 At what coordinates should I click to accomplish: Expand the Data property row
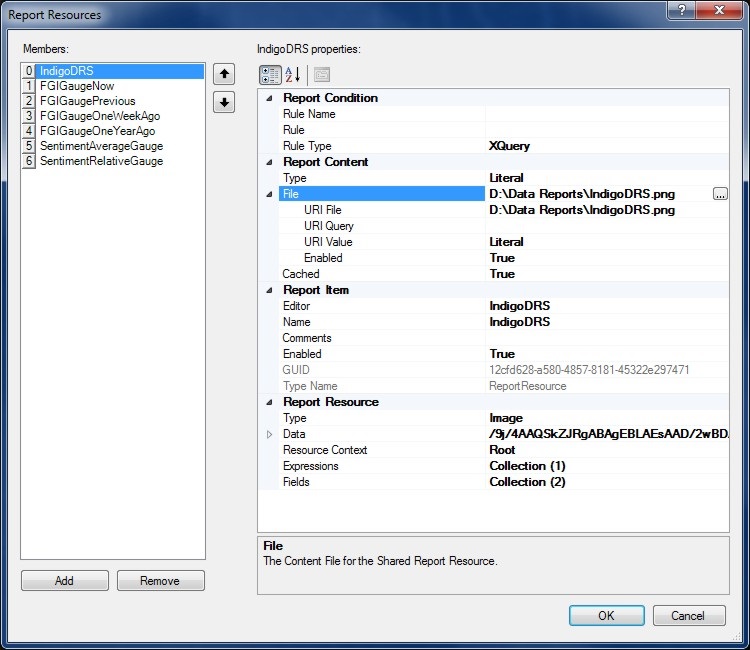pyautogui.click(x=269, y=434)
